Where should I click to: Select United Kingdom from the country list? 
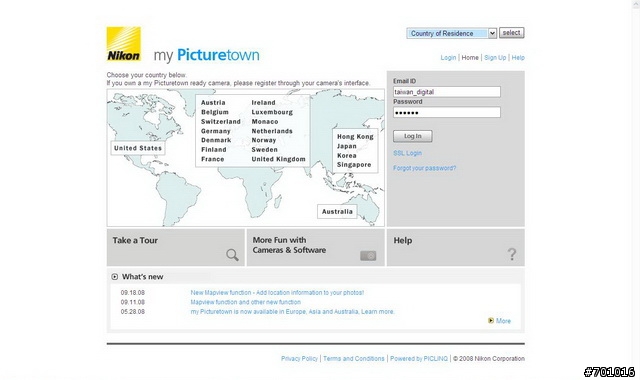point(278,159)
